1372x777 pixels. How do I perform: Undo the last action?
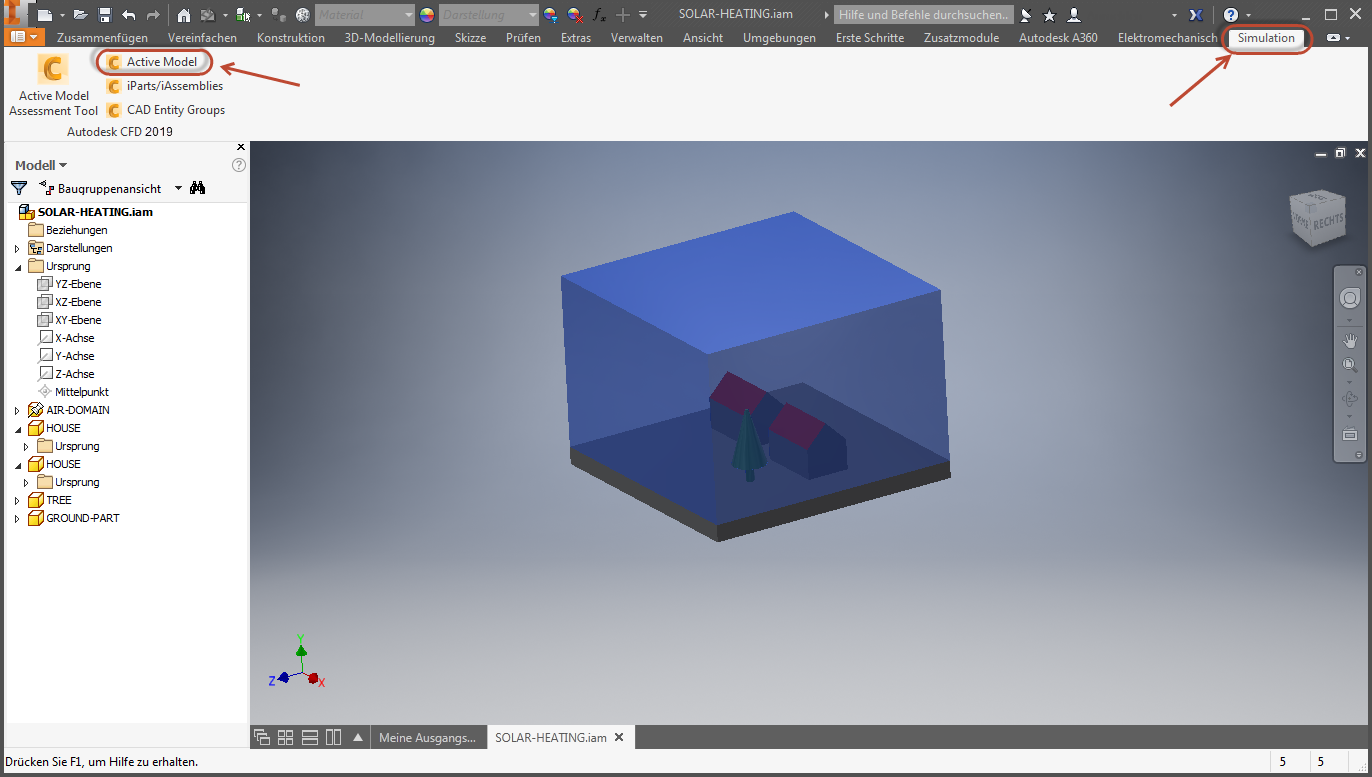tap(129, 15)
